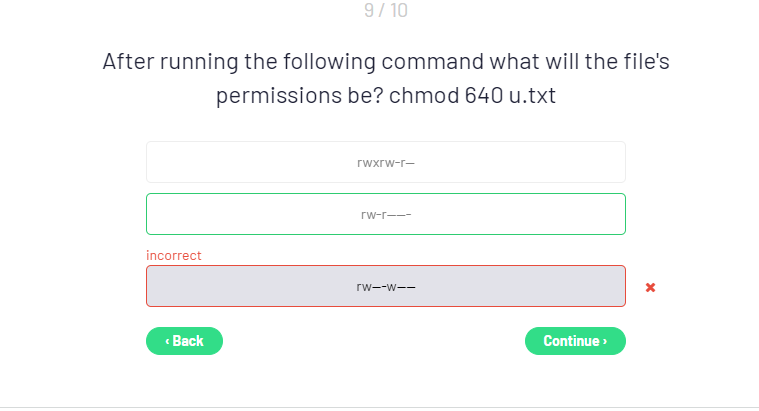
Task: Pick the red highlighted rw--w---- answer
Action: click(x=385, y=286)
